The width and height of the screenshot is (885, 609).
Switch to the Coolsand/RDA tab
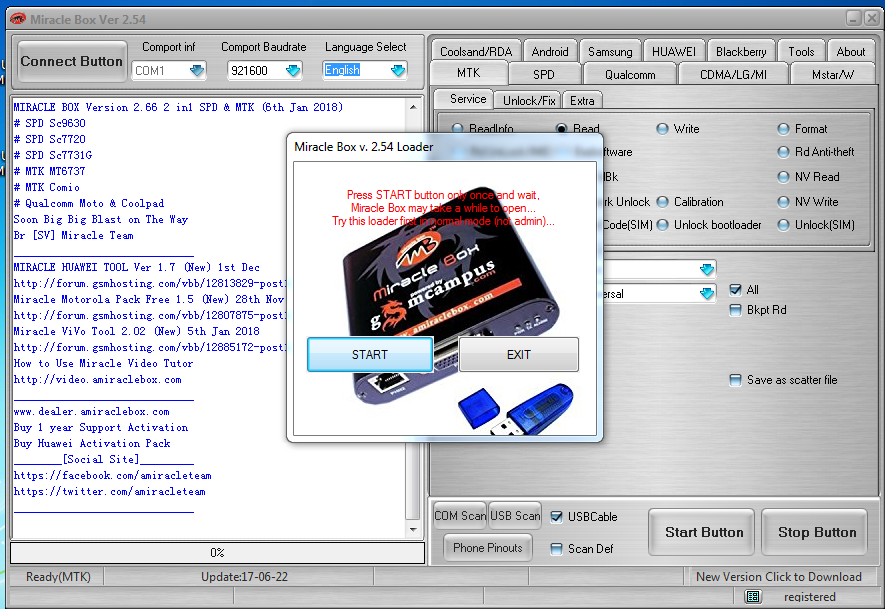[476, 52]
